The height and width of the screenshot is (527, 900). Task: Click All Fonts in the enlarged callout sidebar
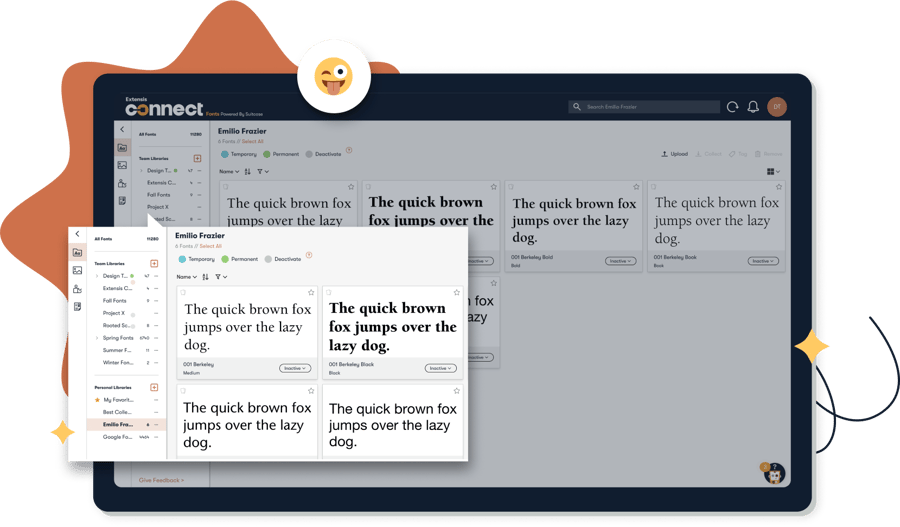(x=103, y=239)
